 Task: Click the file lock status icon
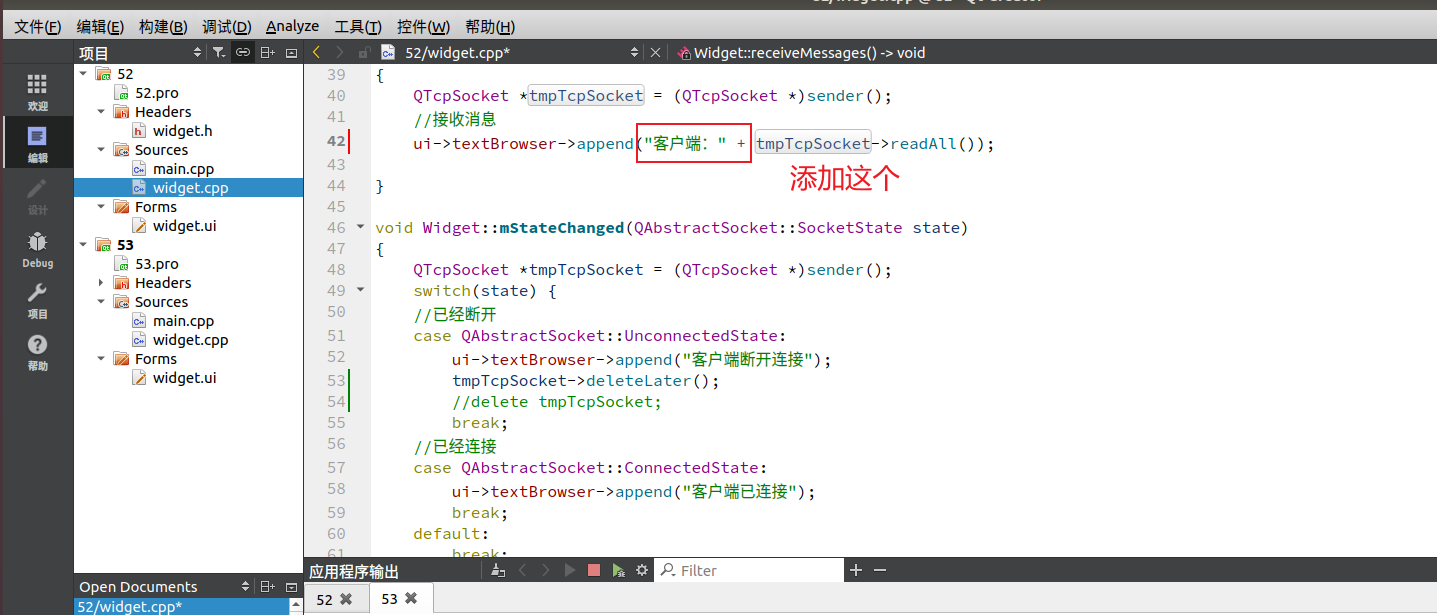point(364,52)
